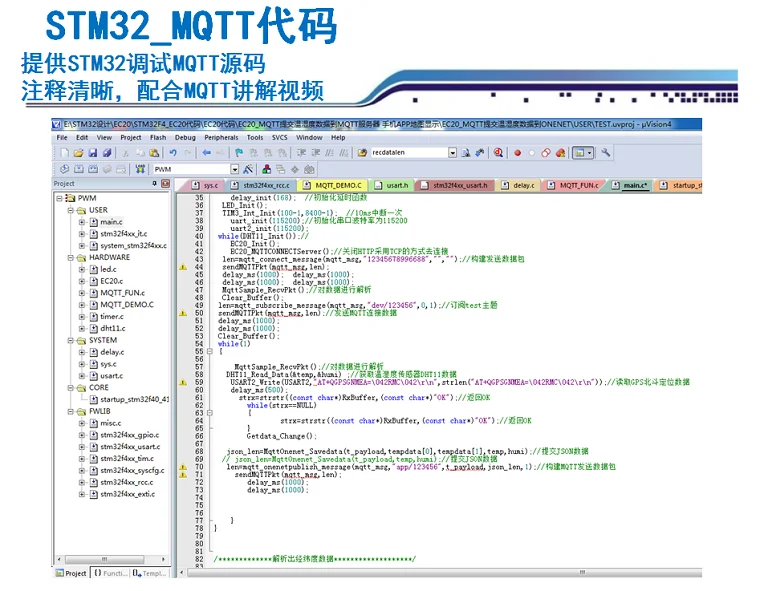Start the debug session magnifier icon
760x591 pixels.
(498, 153)
